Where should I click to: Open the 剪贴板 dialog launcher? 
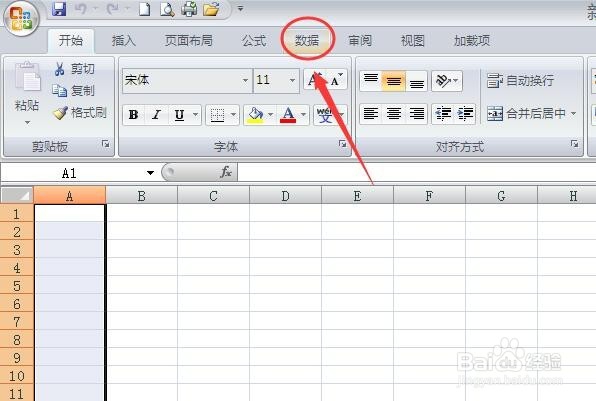(x=105, y=144)
